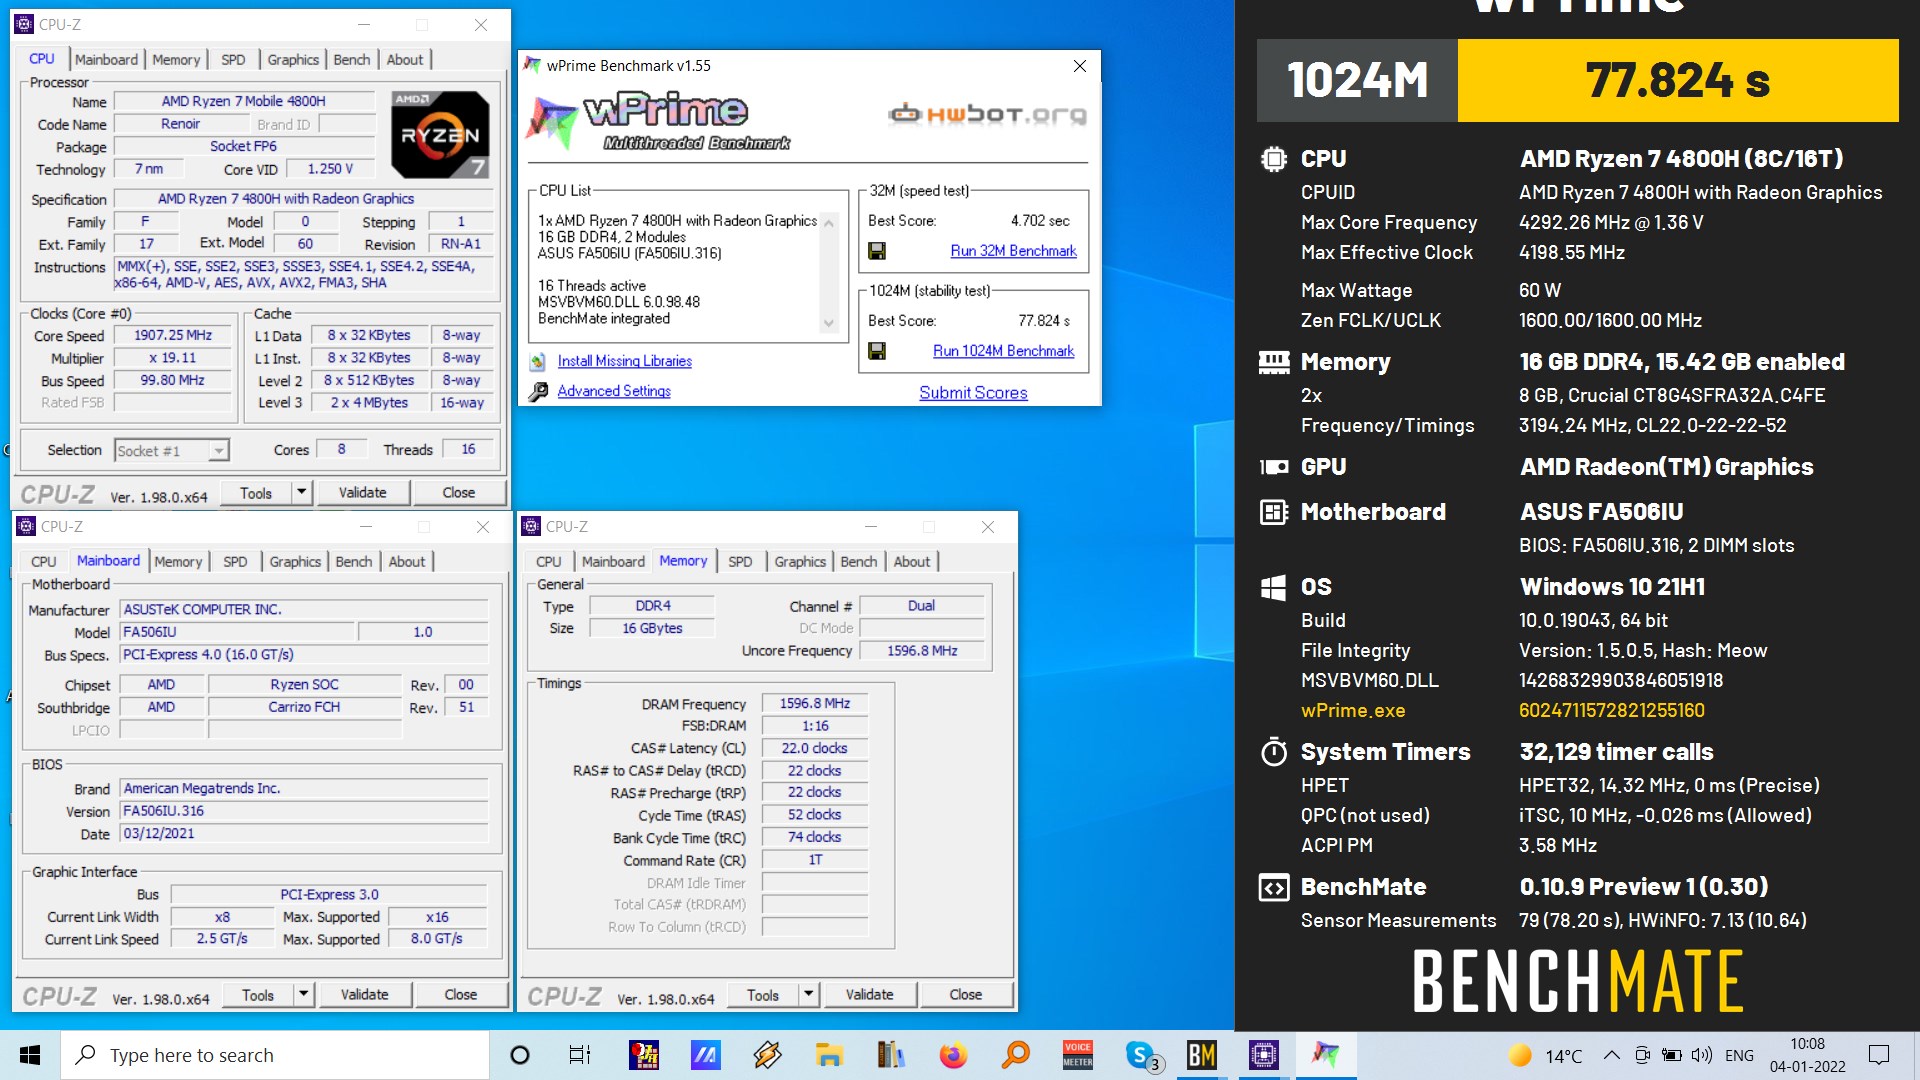Open the weather widget showing 14°C
The image size is (1920, 1080).
[x=1546, y=1055]
